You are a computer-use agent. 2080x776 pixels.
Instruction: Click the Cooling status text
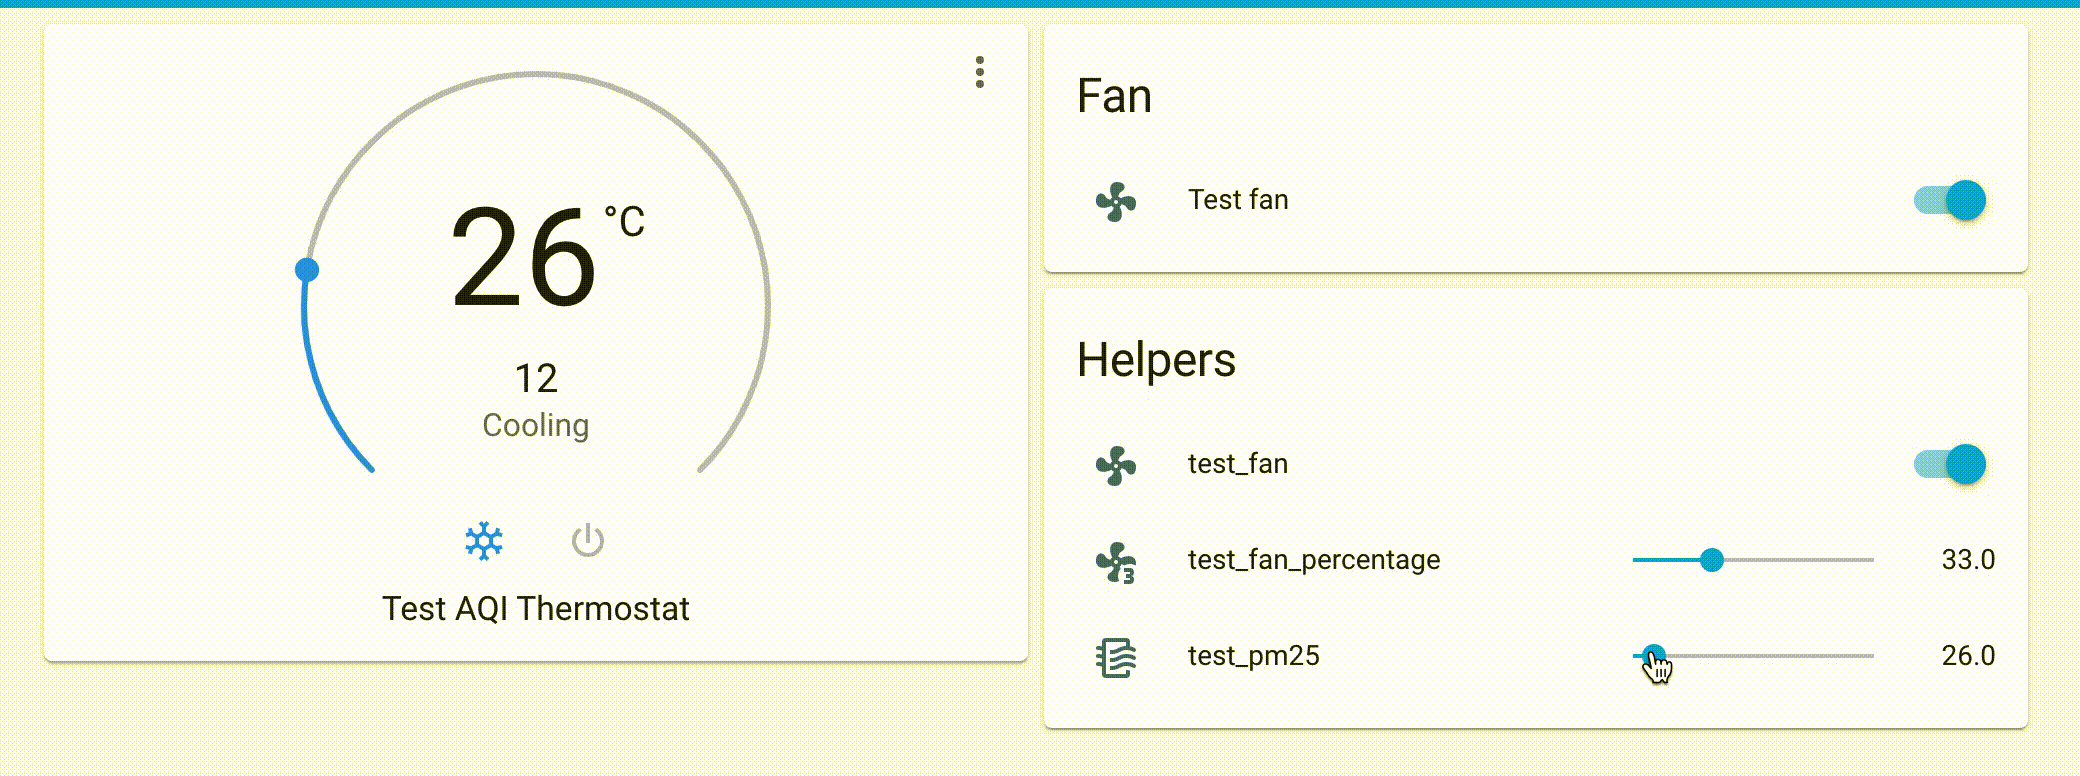click(x=536, y=424)
